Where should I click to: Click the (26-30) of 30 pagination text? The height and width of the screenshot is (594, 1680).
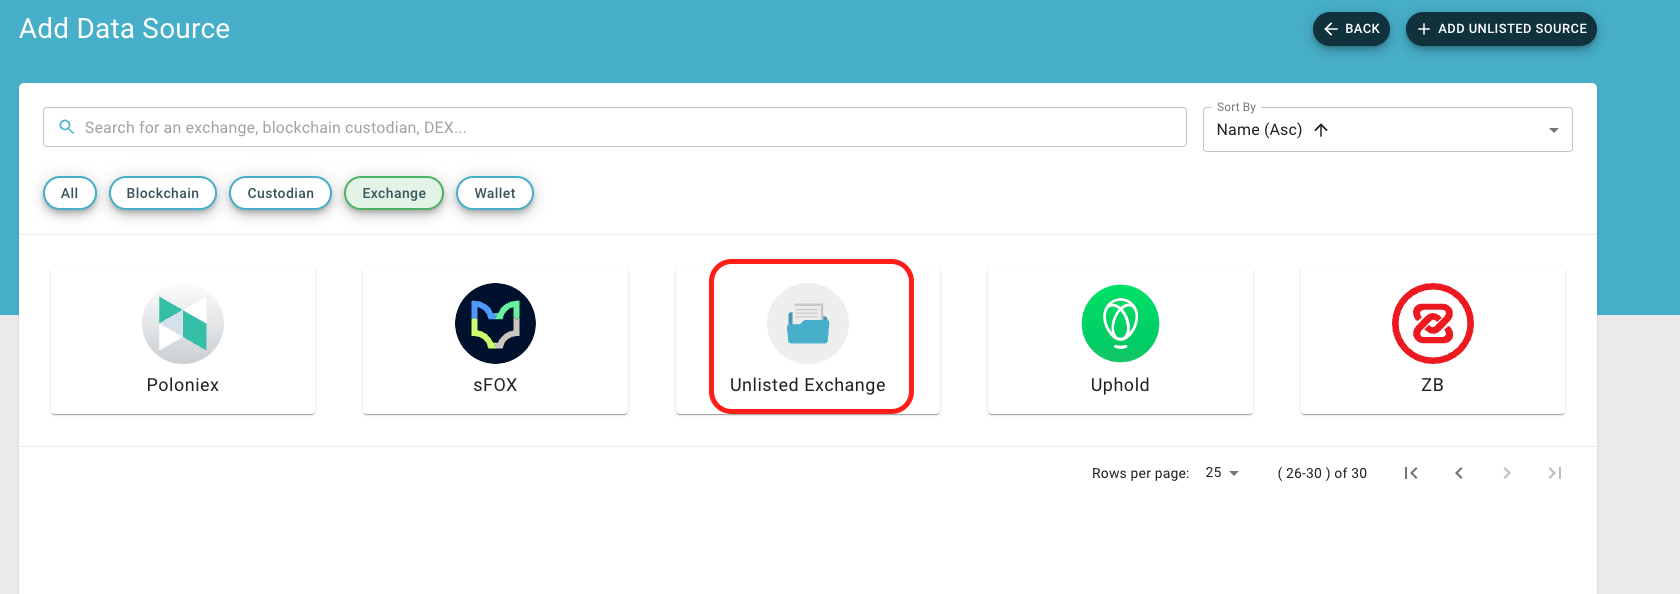1322,473
